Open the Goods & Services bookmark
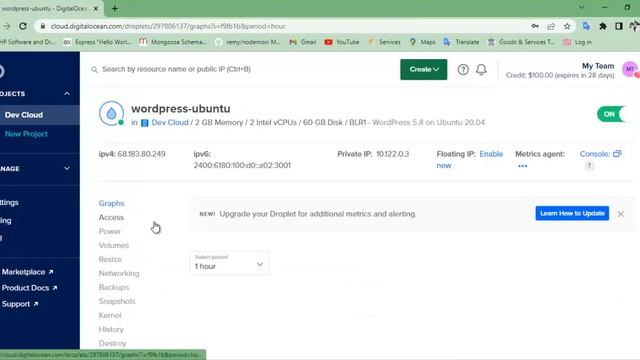Screen dimensions: 640x360 [x=521, y=42]
